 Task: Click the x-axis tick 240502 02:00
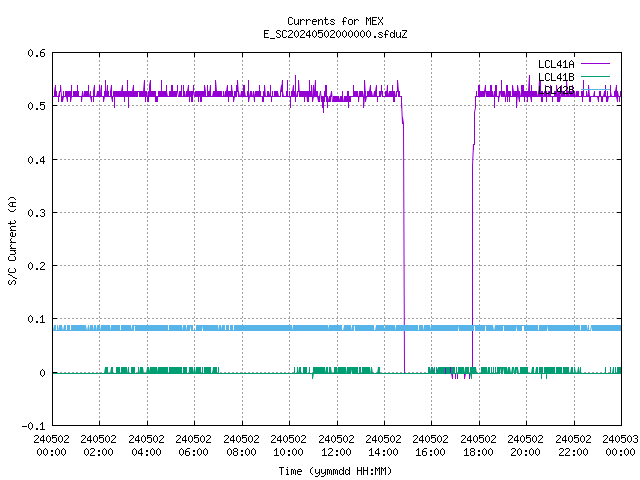(98, 445)
